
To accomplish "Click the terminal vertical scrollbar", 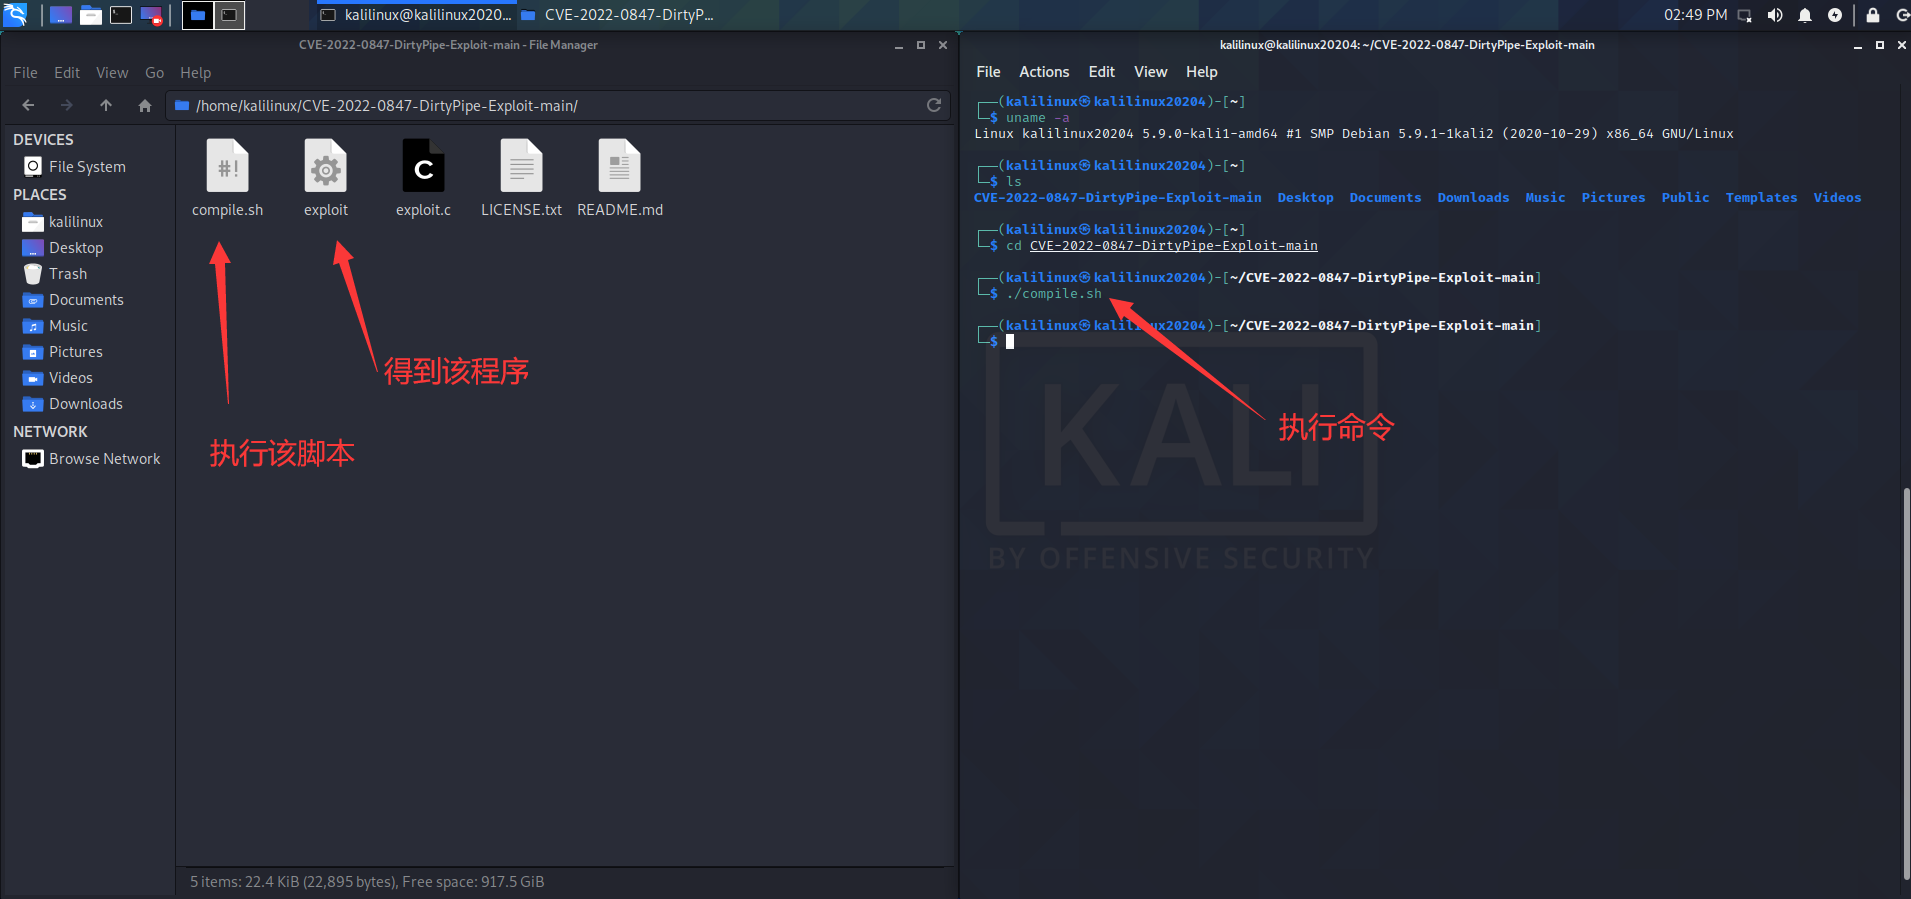I will pyautogui.click(x=1906, y=684).
